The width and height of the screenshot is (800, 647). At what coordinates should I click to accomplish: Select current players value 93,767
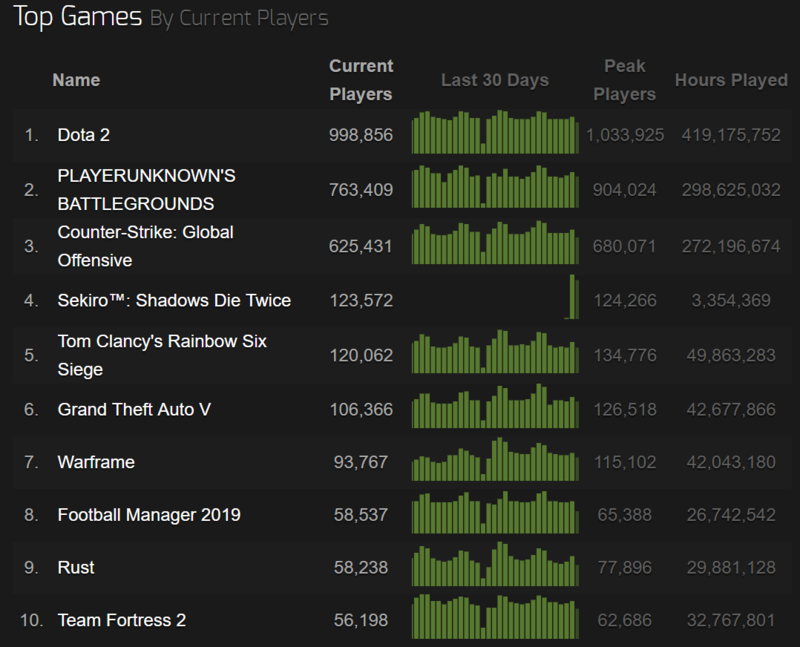(x=361, y=462)
